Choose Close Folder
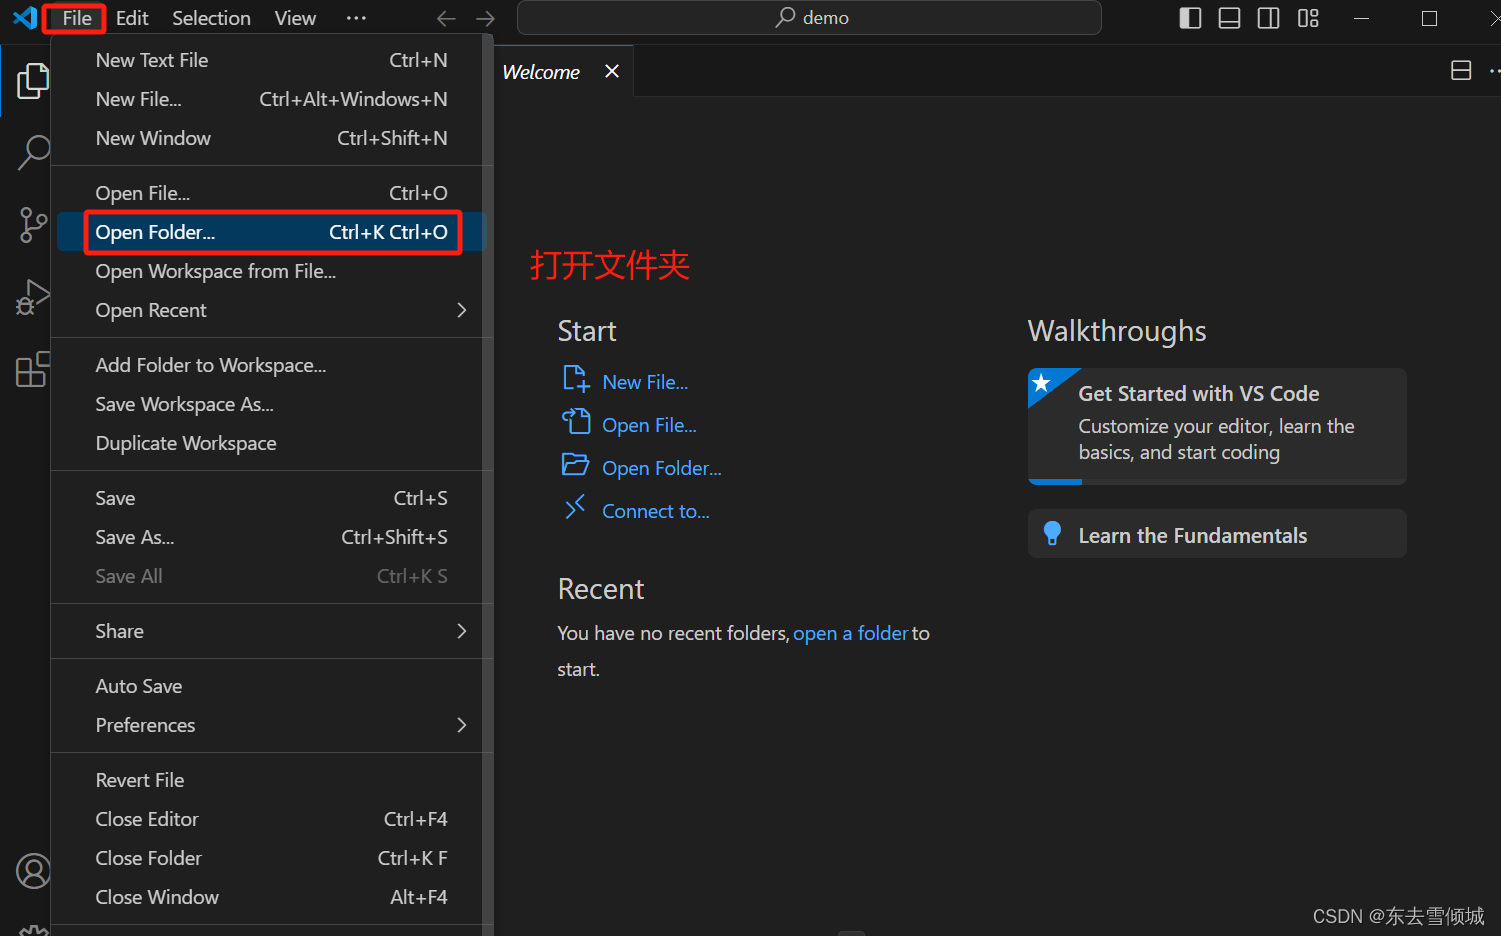This screenshot has height=936, width=1501. point(271,858)
